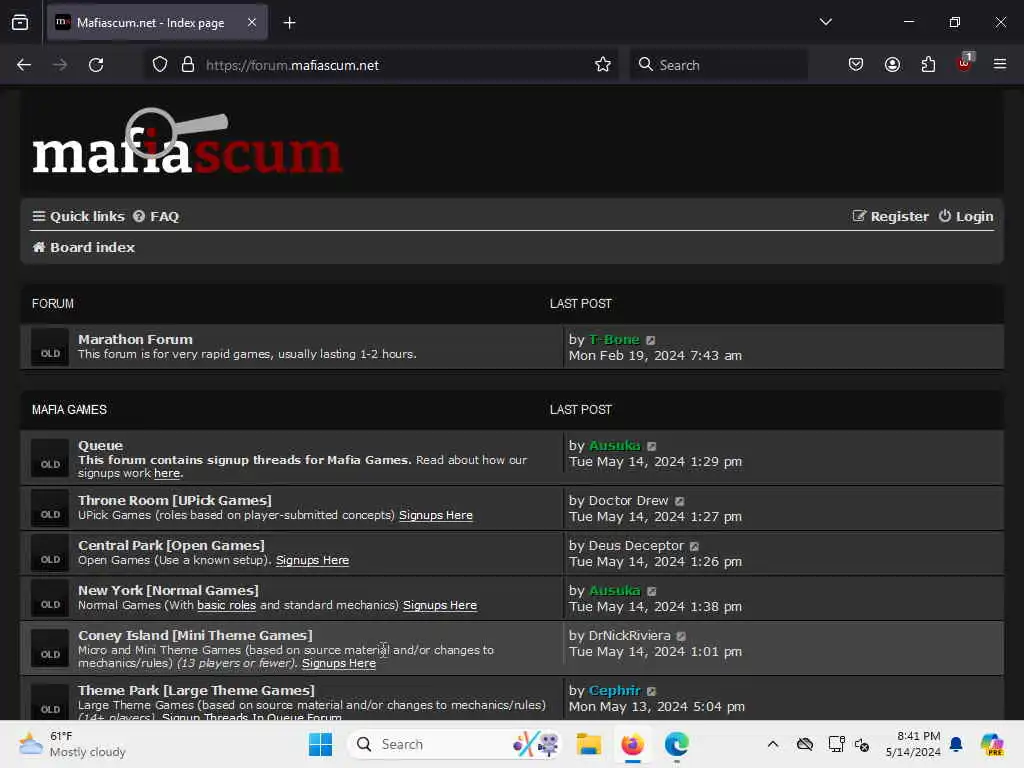Open the Windows Start menu
1024x768 pixels.
[x=320, y=744]
